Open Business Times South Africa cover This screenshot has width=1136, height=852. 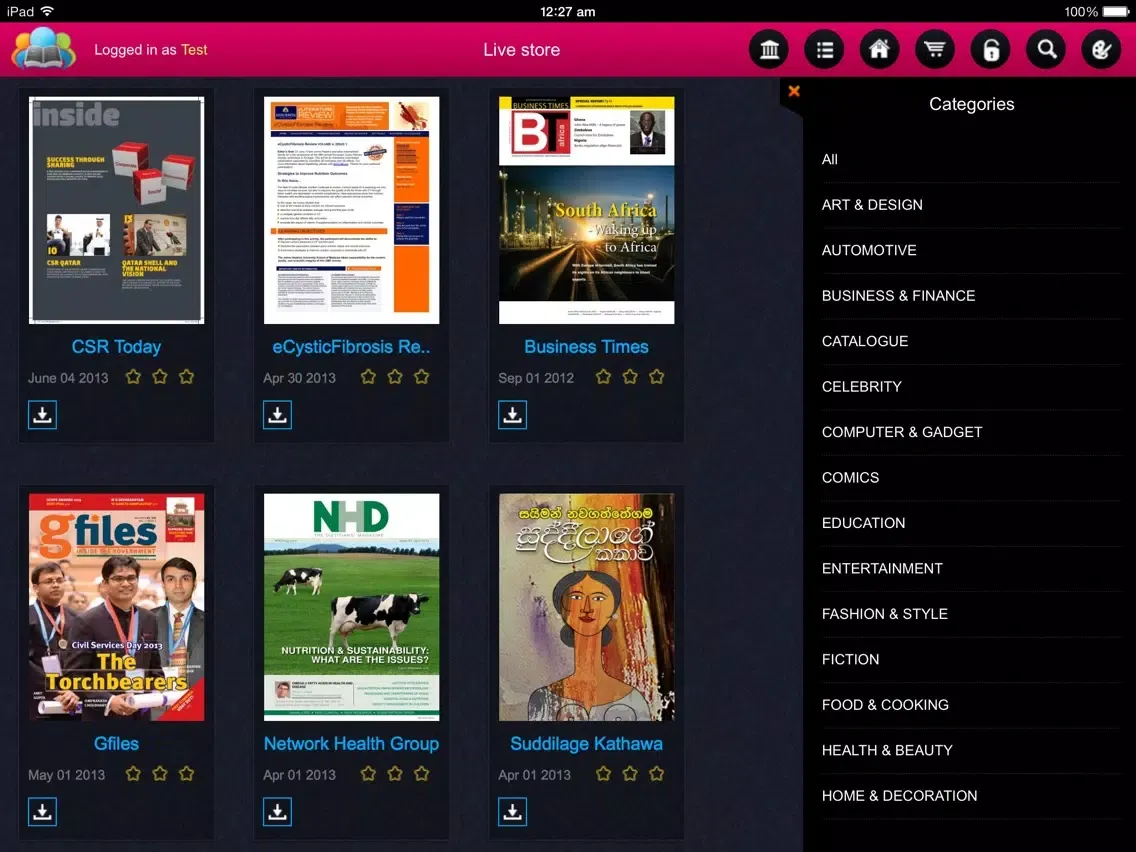(x=586, y=210)
